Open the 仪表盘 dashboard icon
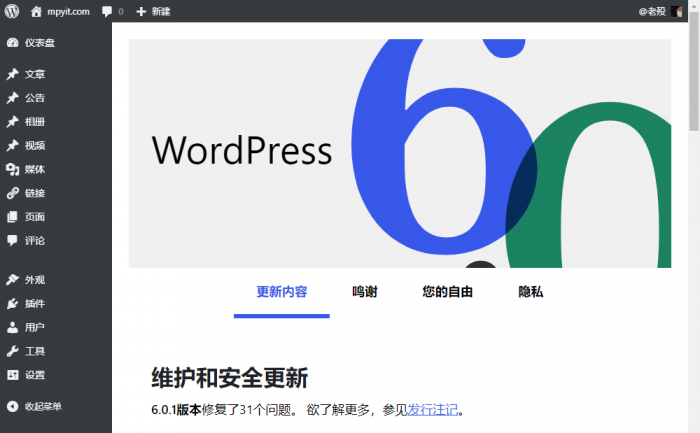The height and width of the screenshot is (433, 700). [x=12, y=43]
